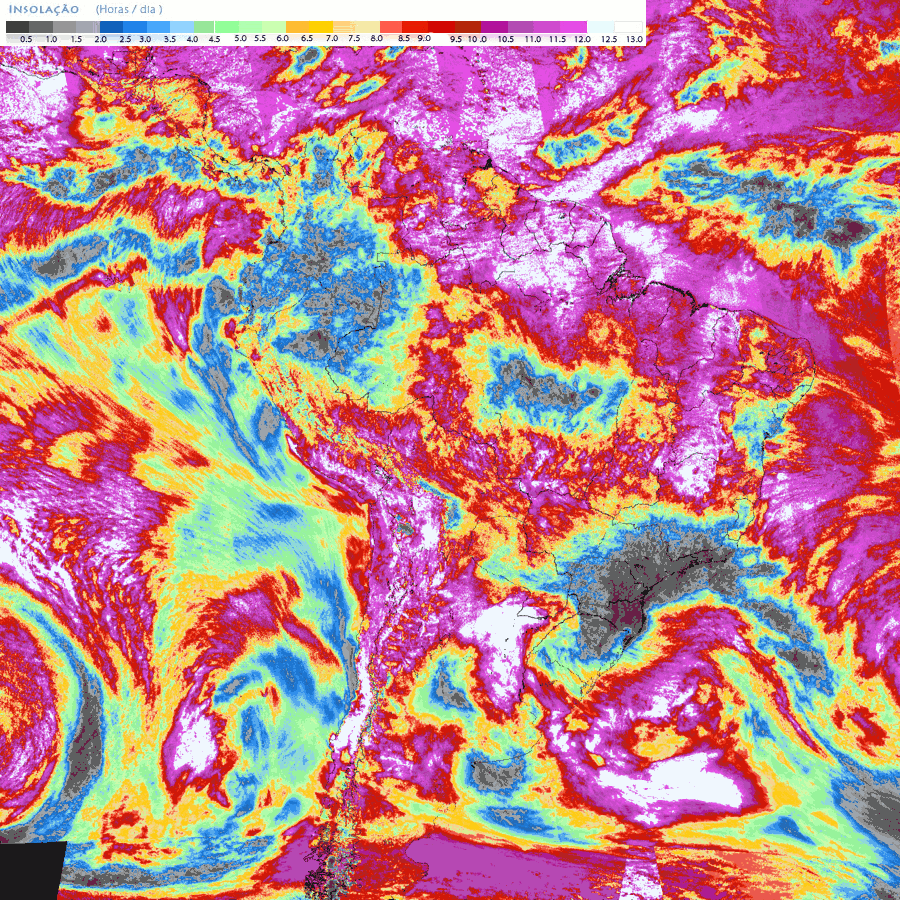Image resolution: width=900 pixels, height=900 pixels.
Task: Click the '7.5' legend value
Action: coord(354,38)
